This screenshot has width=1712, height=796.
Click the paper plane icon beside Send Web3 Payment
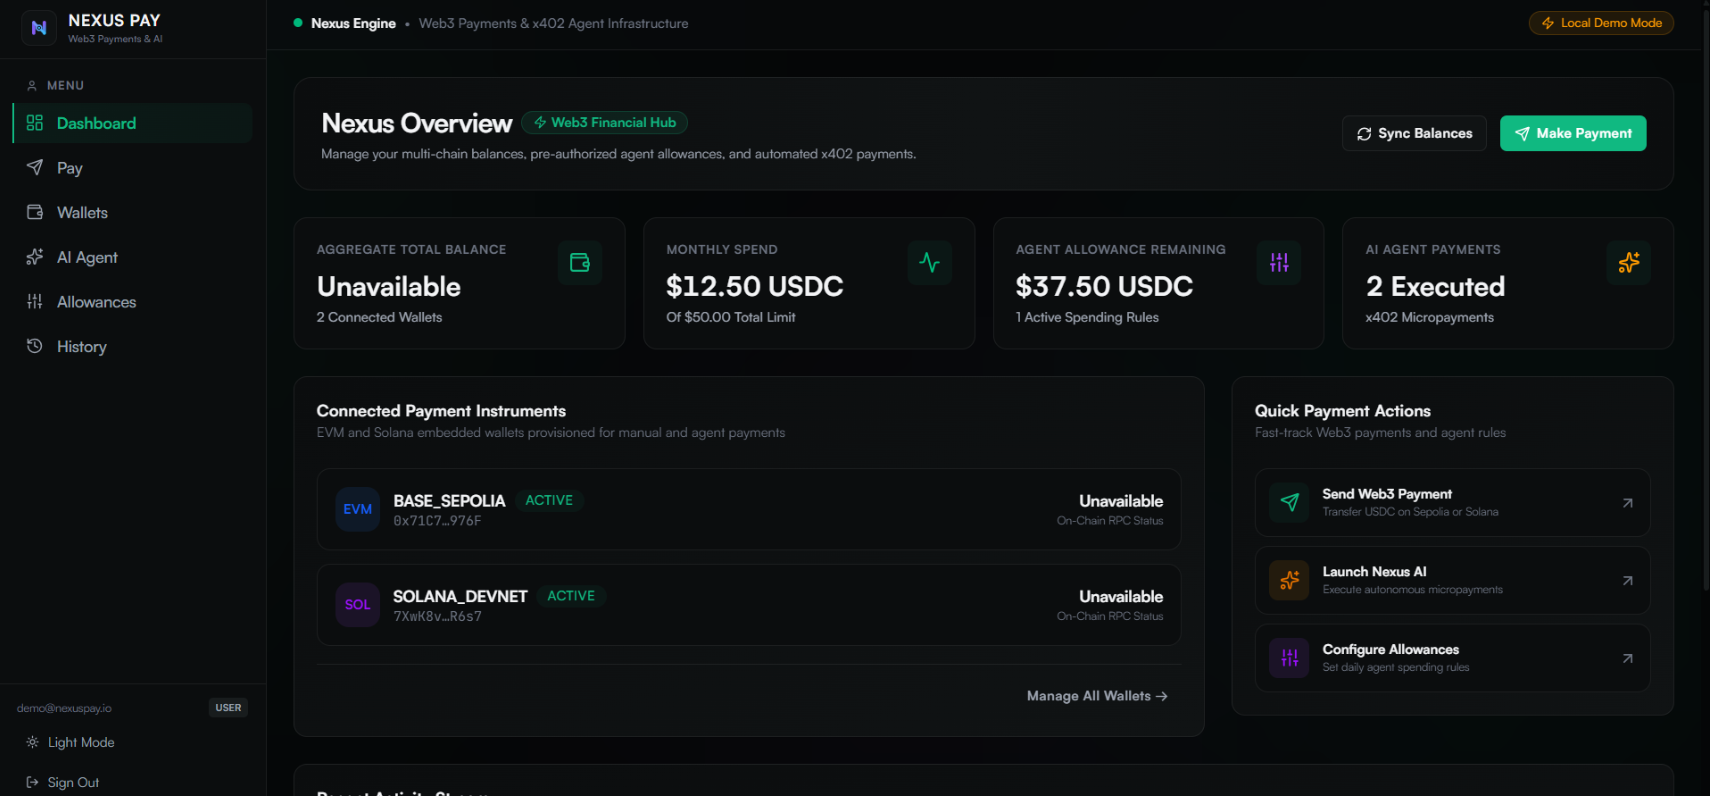click(x=1289, y=502)
